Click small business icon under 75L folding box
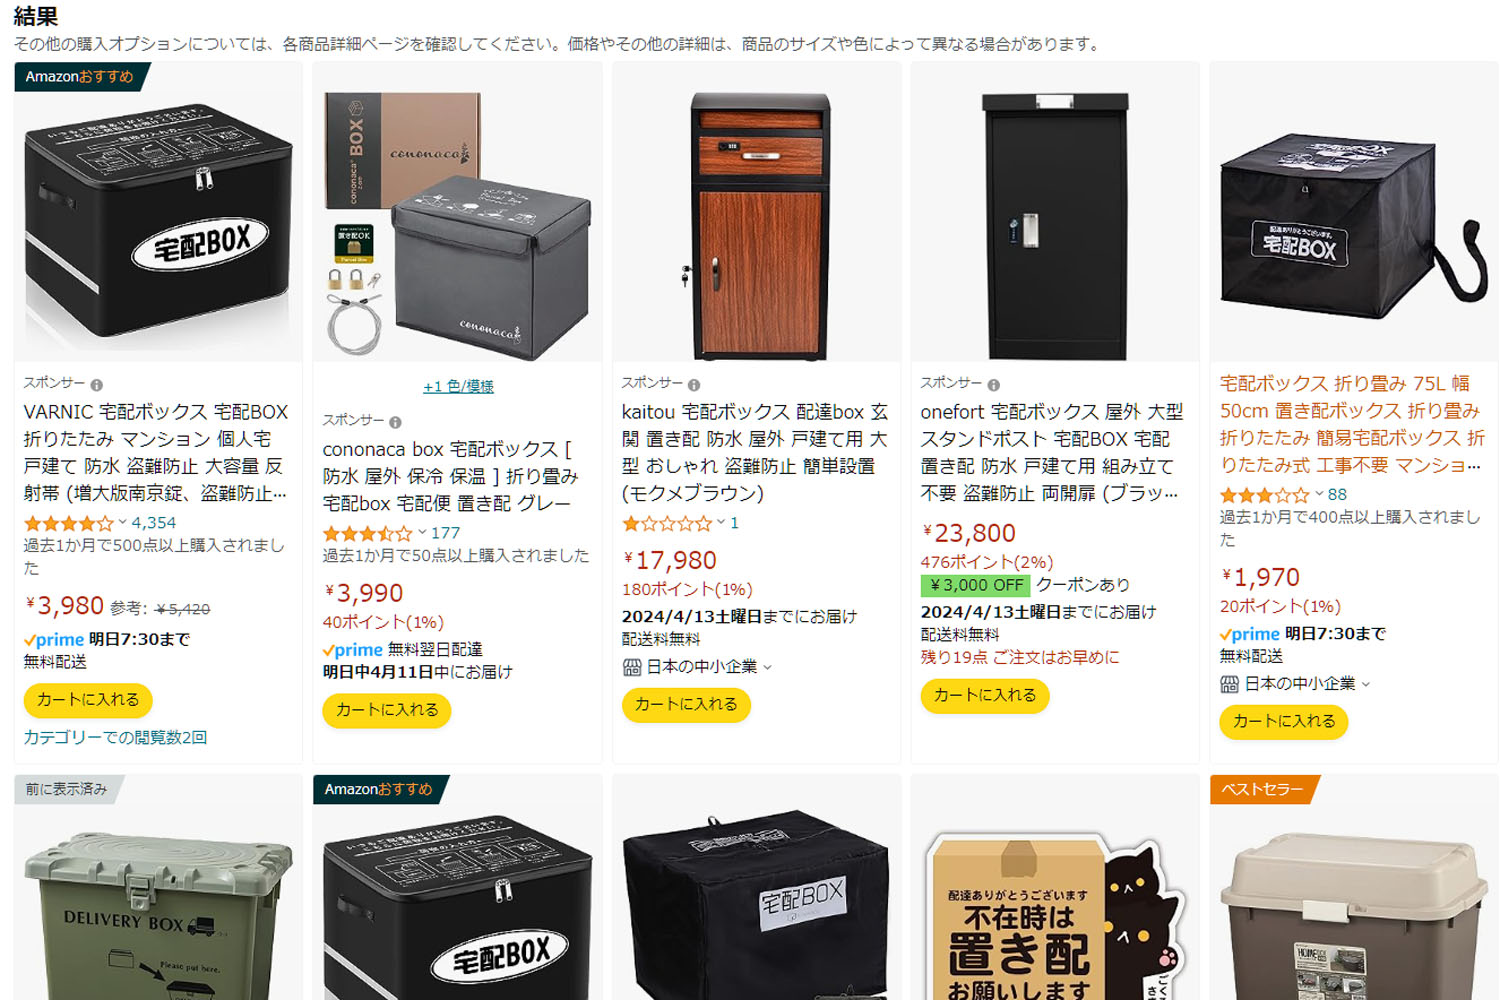The height and width of the screenshot is (1000, 1500). 1229,684
